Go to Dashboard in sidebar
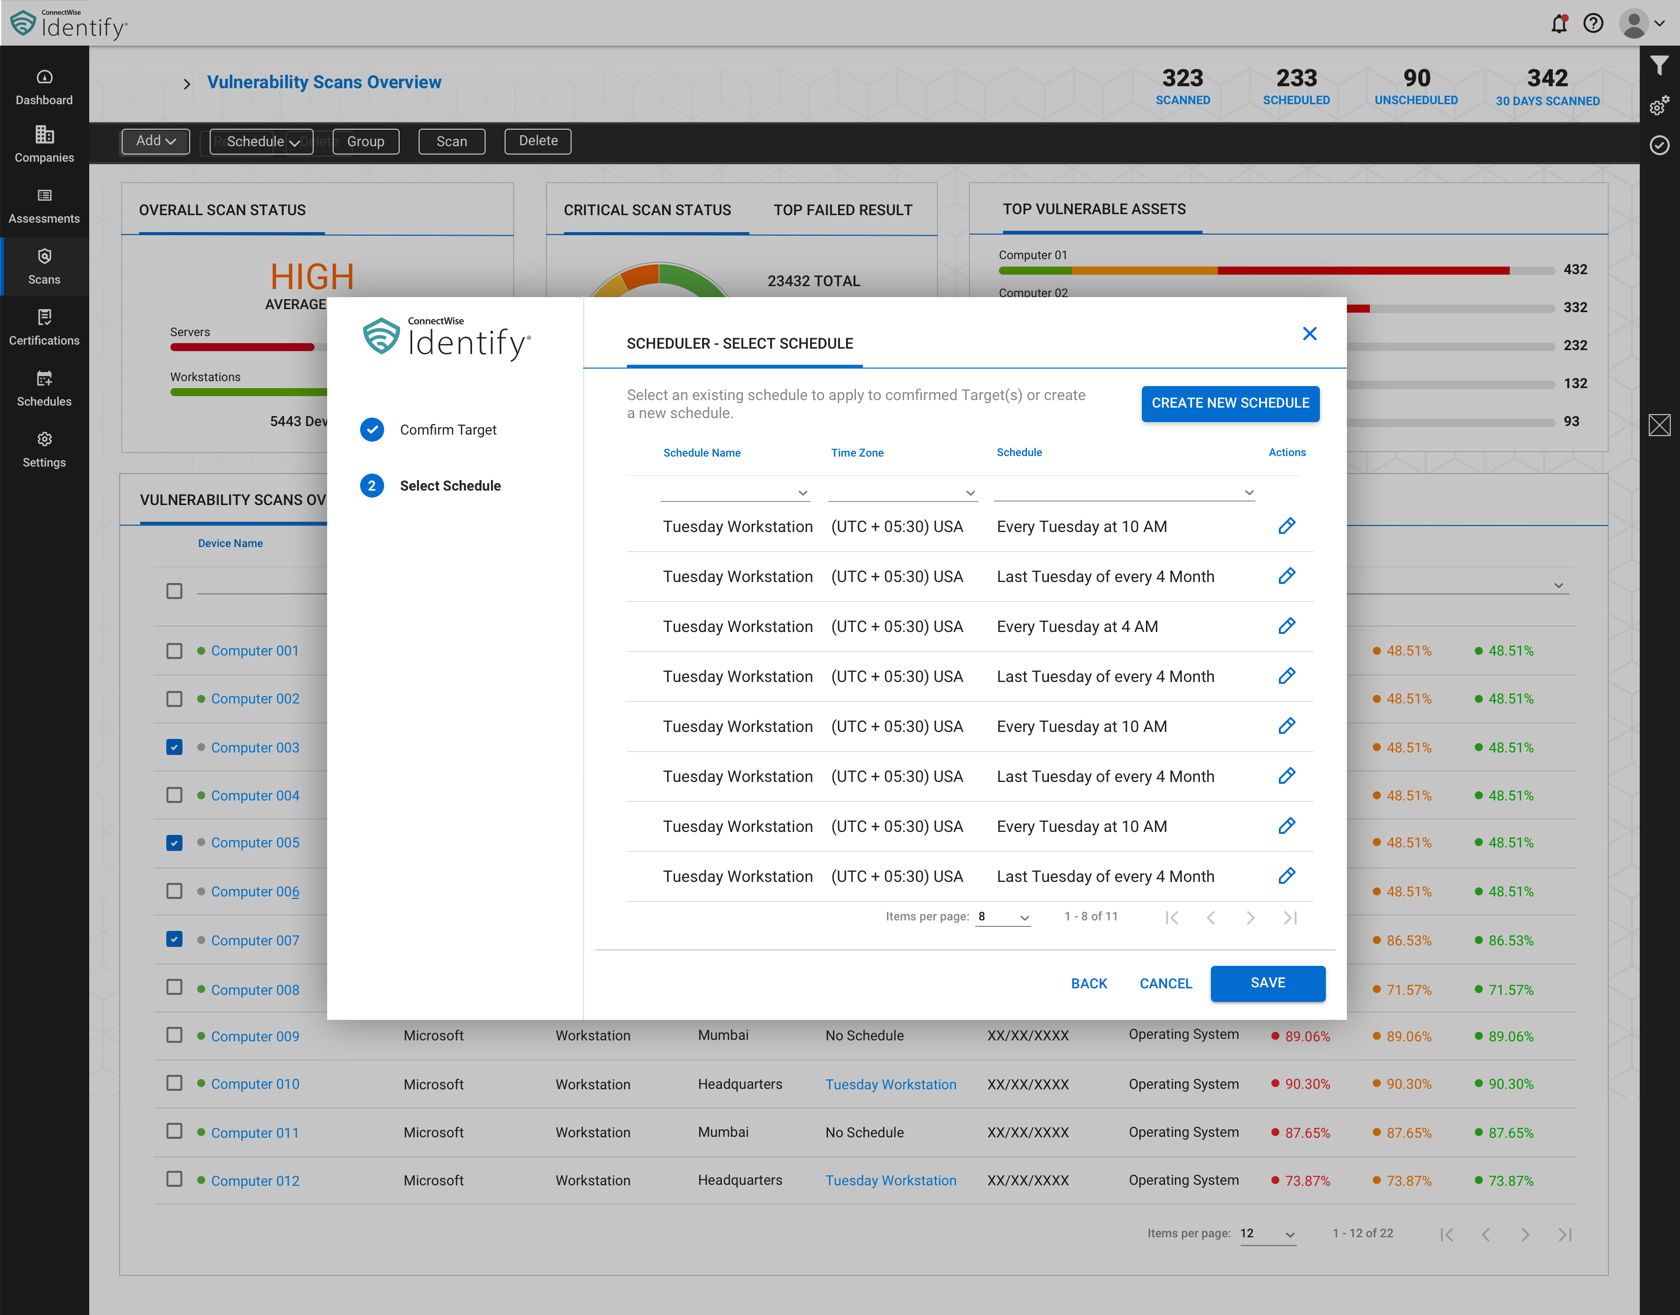Screen dimensions: 1680x1315 click(44, 87)
